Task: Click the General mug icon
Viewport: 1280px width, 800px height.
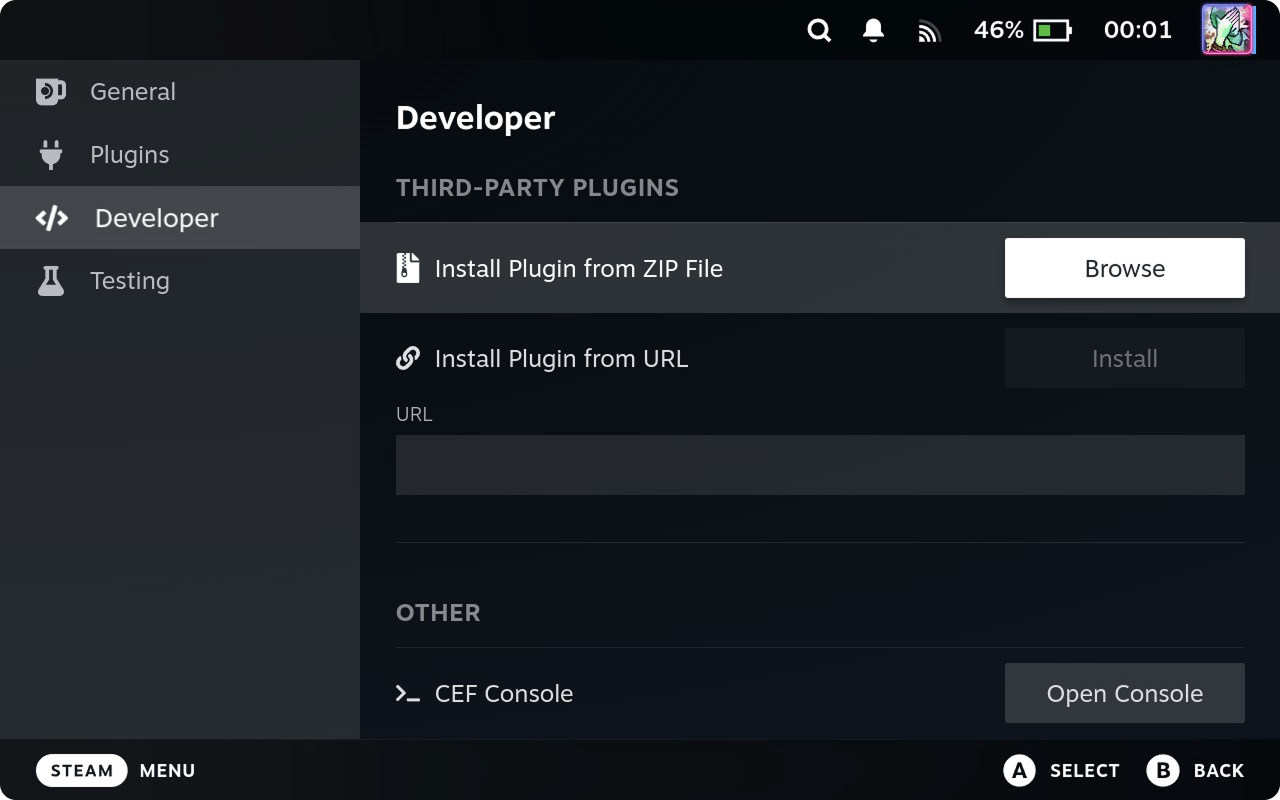Action: [x=50, y=92]
